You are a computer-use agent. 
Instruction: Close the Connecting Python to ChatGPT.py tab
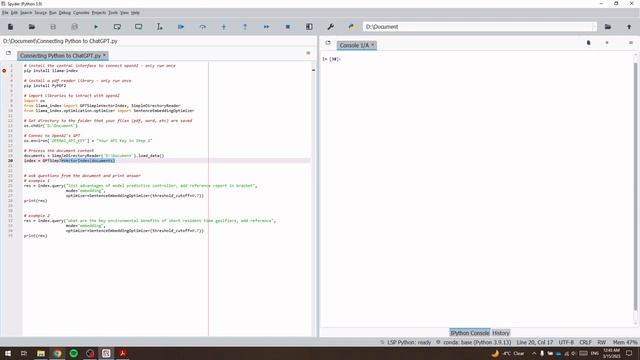tap(104, 55)
